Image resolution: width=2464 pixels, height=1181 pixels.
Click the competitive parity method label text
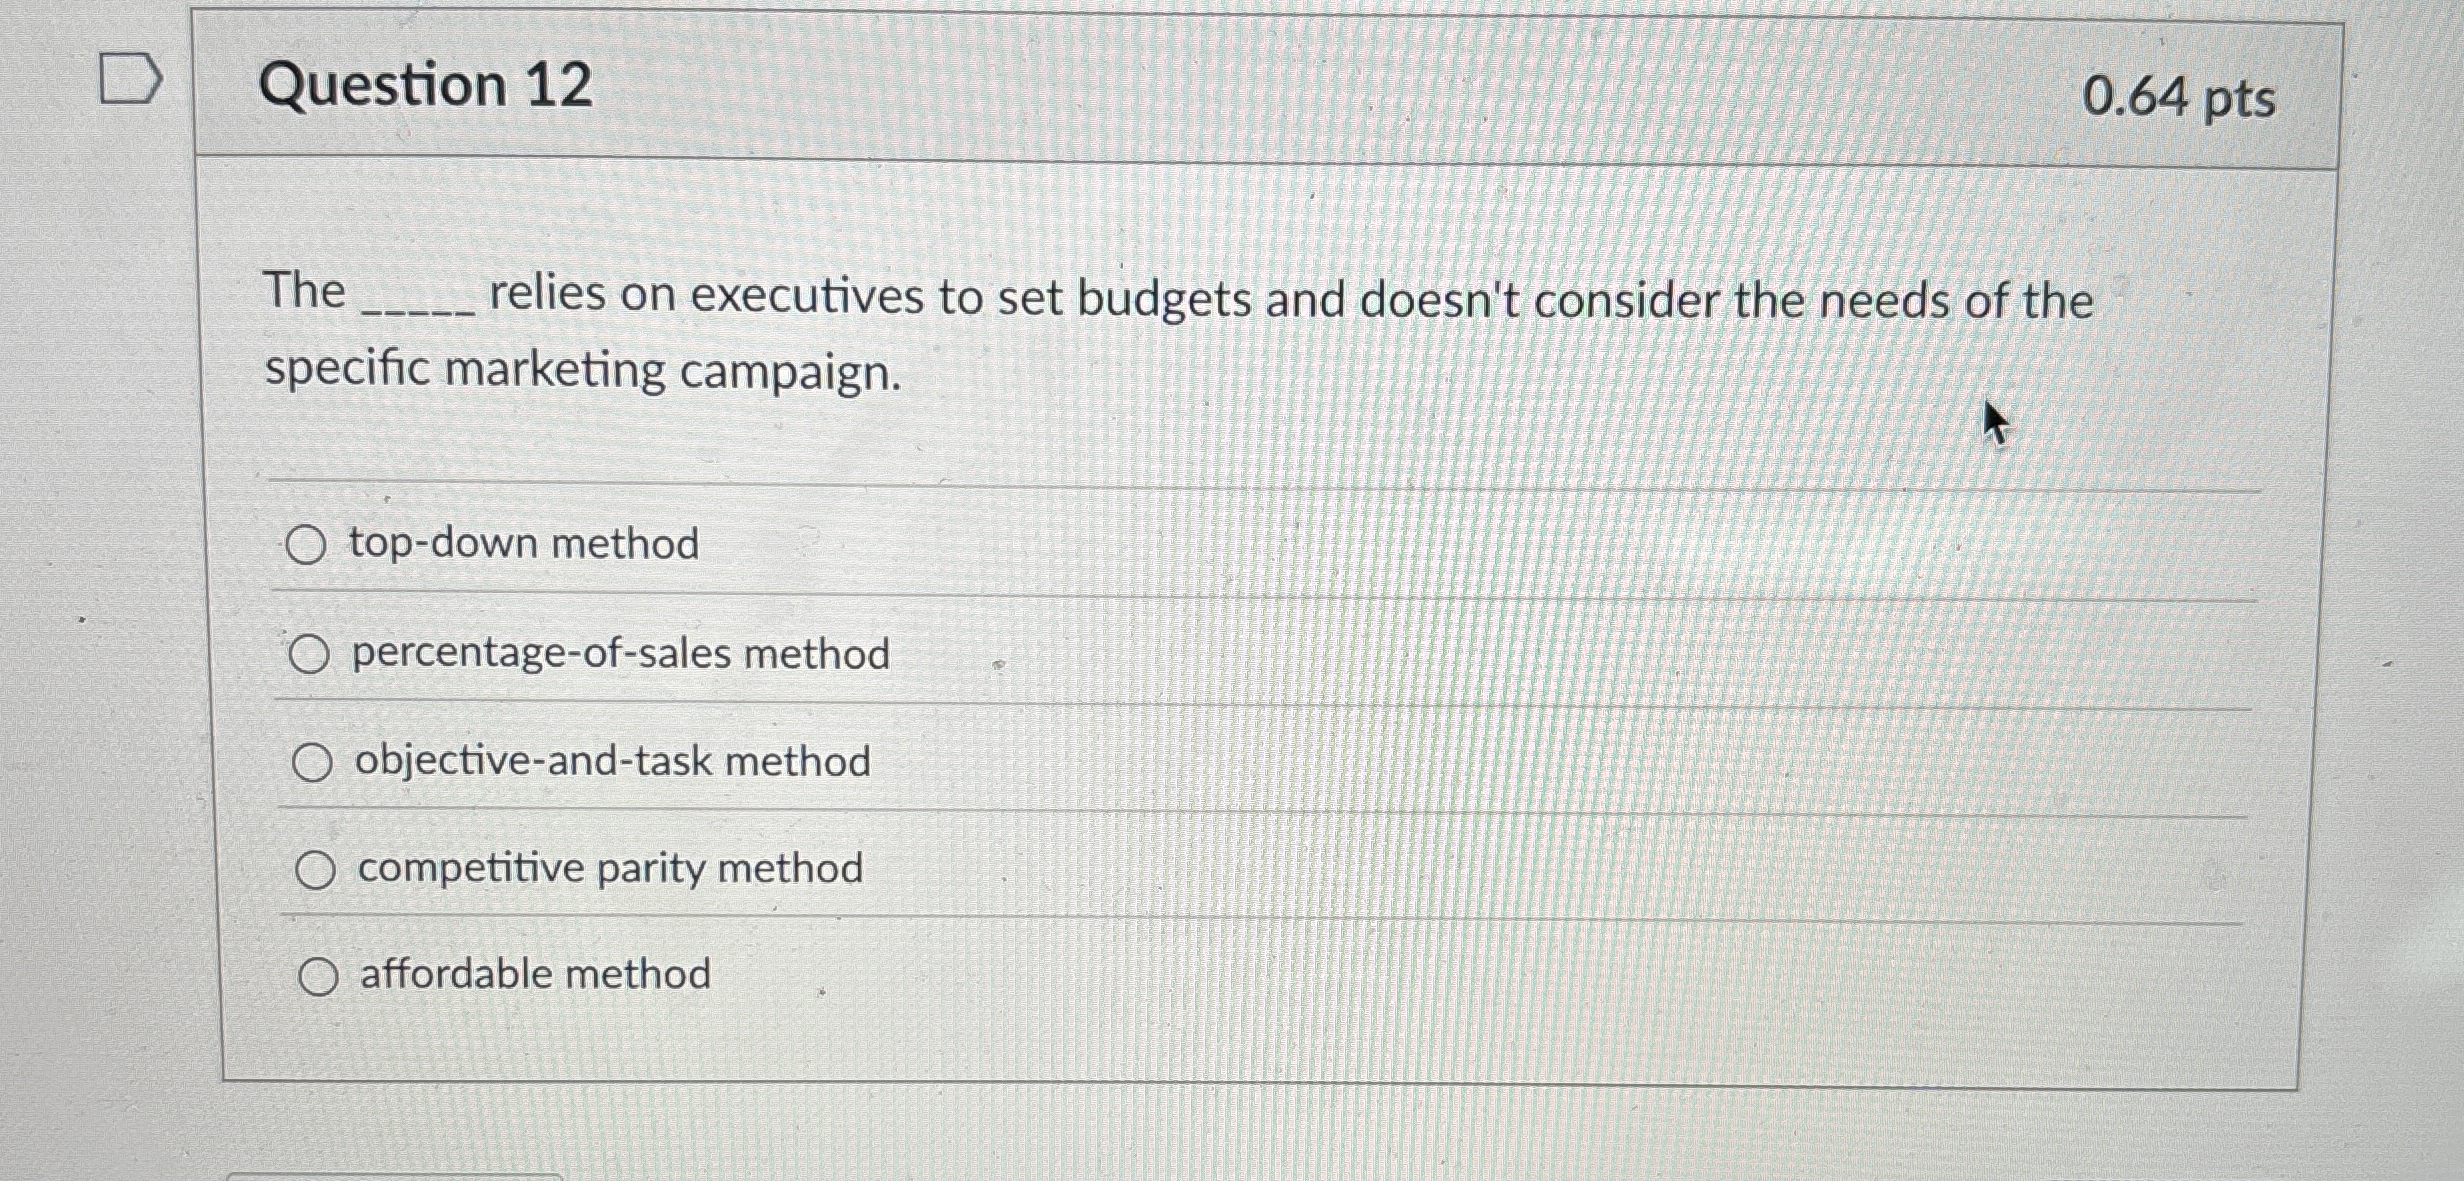607,869
